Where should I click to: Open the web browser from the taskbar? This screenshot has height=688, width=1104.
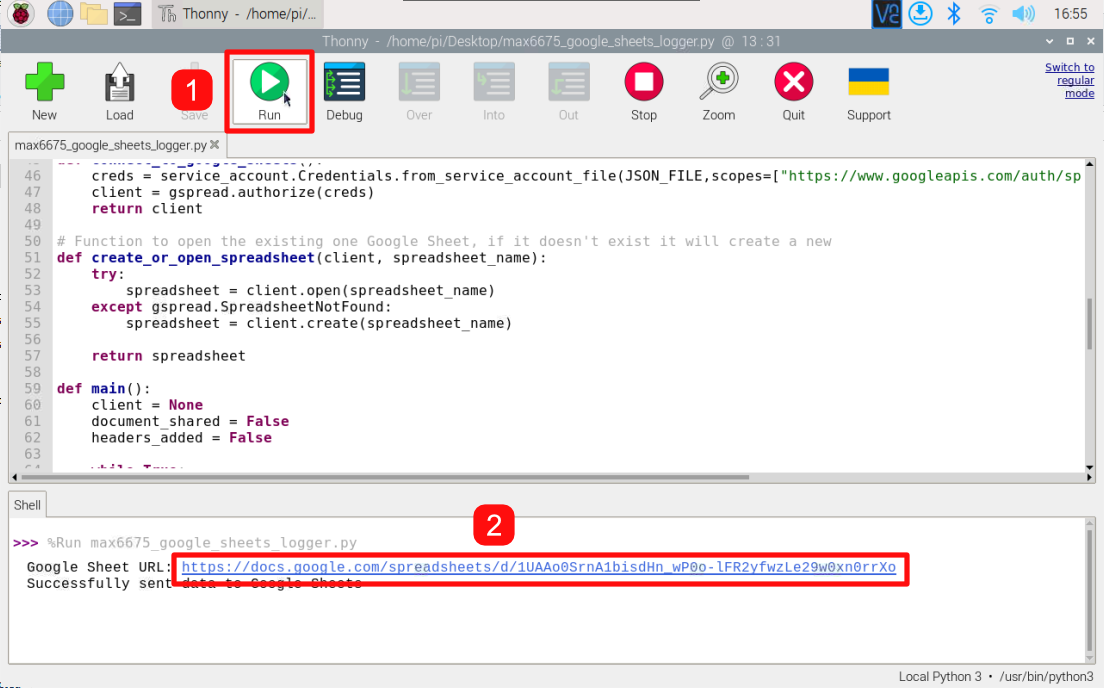pos(62,13)
